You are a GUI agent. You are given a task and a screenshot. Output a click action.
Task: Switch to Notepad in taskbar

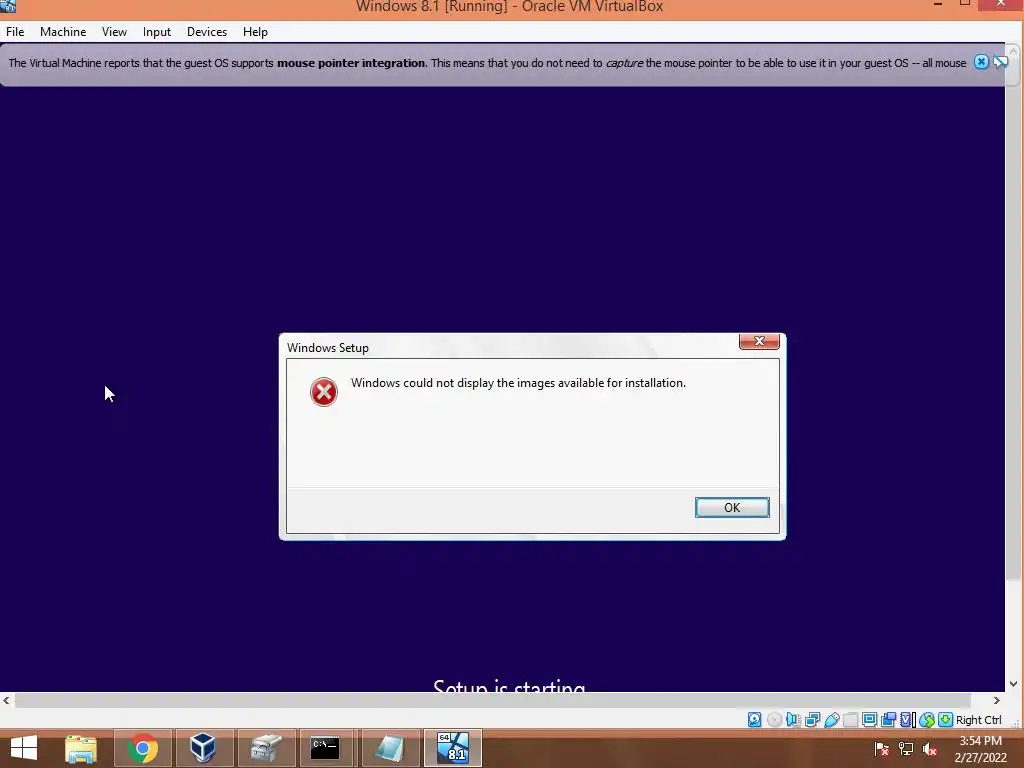coord(389,748)
